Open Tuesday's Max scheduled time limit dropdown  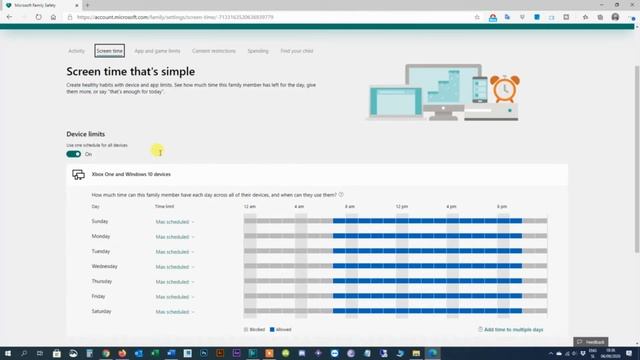[x=175, y=252]
